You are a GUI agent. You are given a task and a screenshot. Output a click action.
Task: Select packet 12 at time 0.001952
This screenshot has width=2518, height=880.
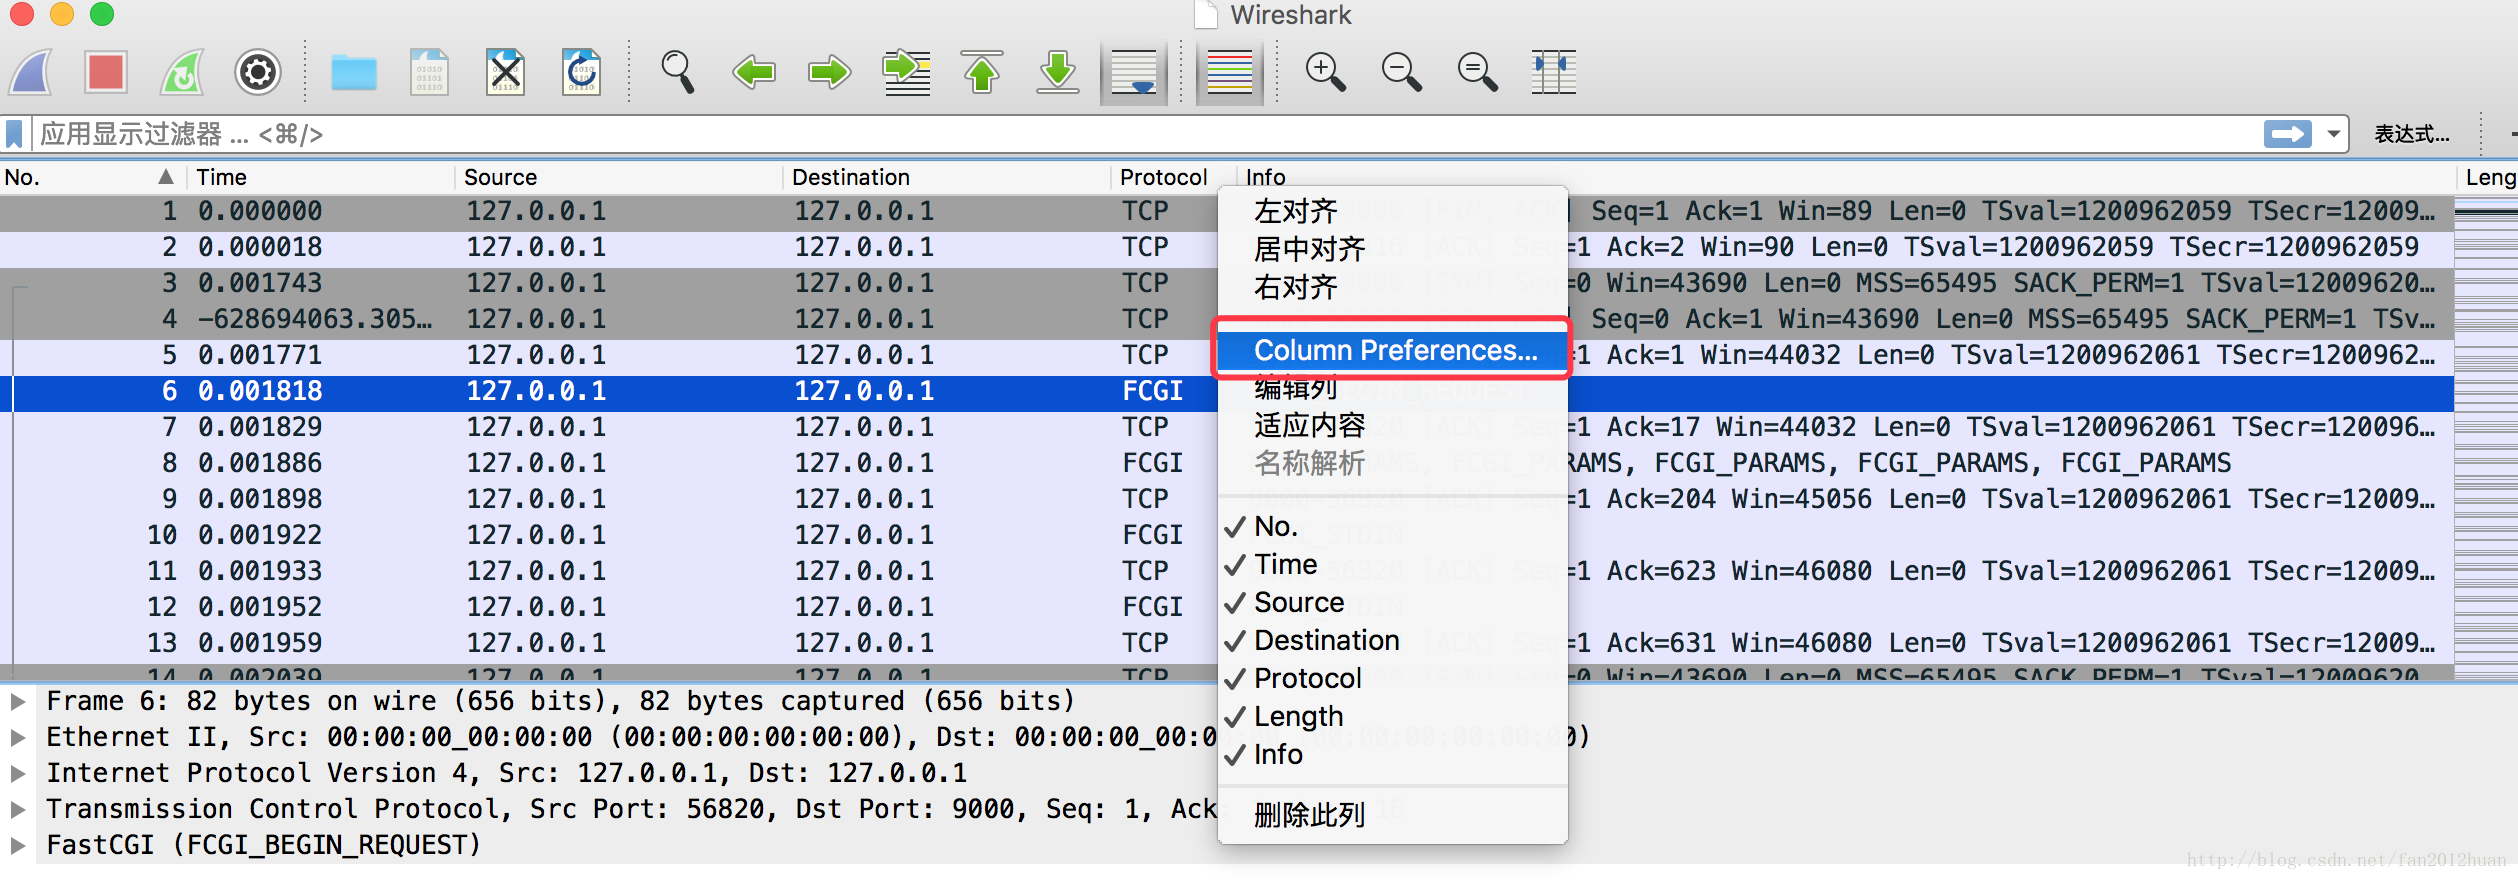click(1227, 607)
